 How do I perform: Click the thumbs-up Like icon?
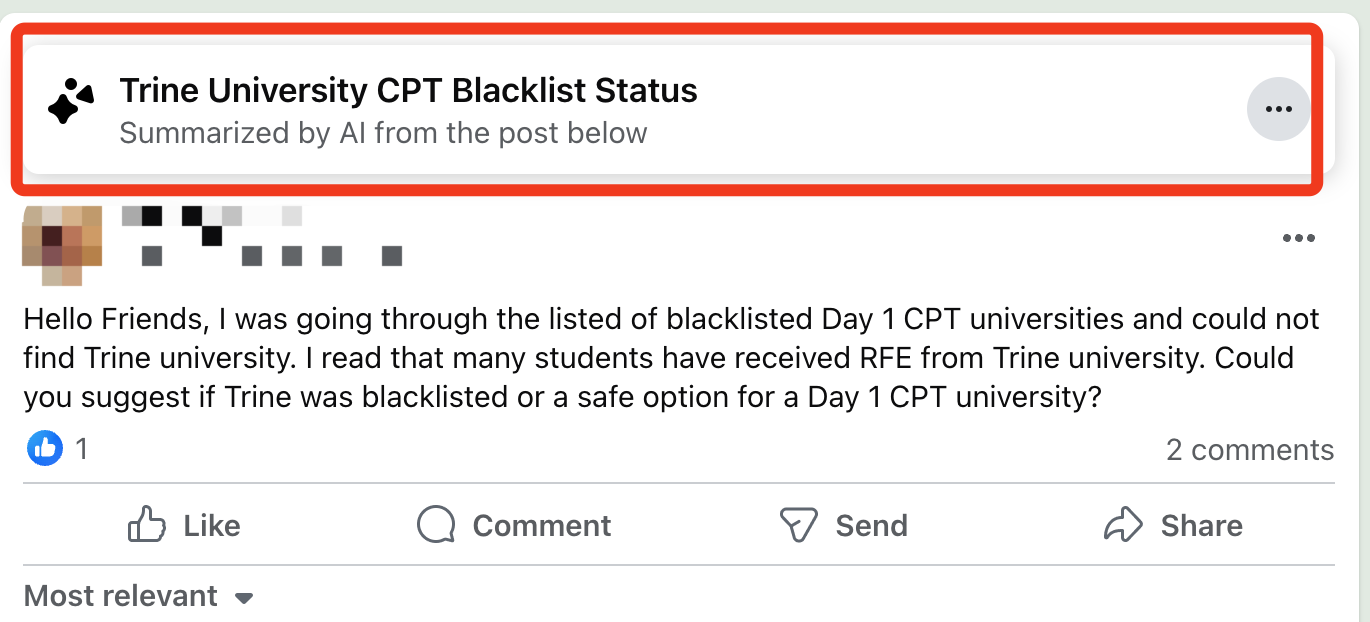(147, 525)
